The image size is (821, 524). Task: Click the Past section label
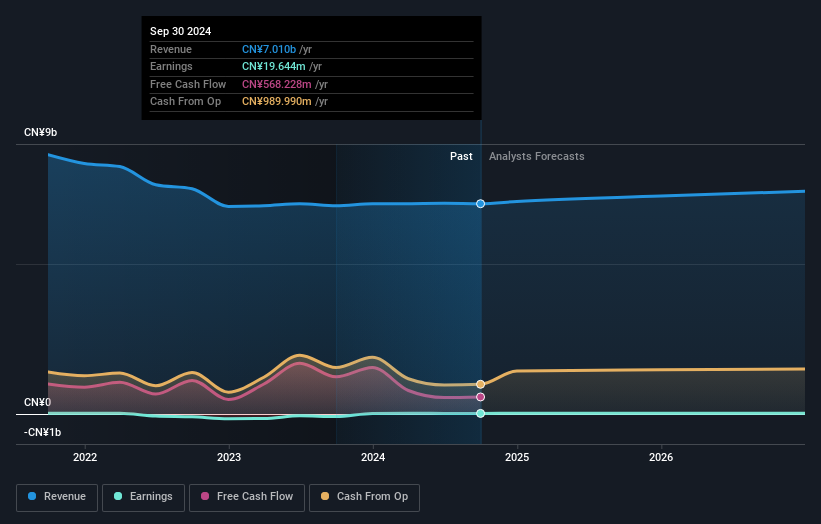pyautogui.click(x=461, y=156)
